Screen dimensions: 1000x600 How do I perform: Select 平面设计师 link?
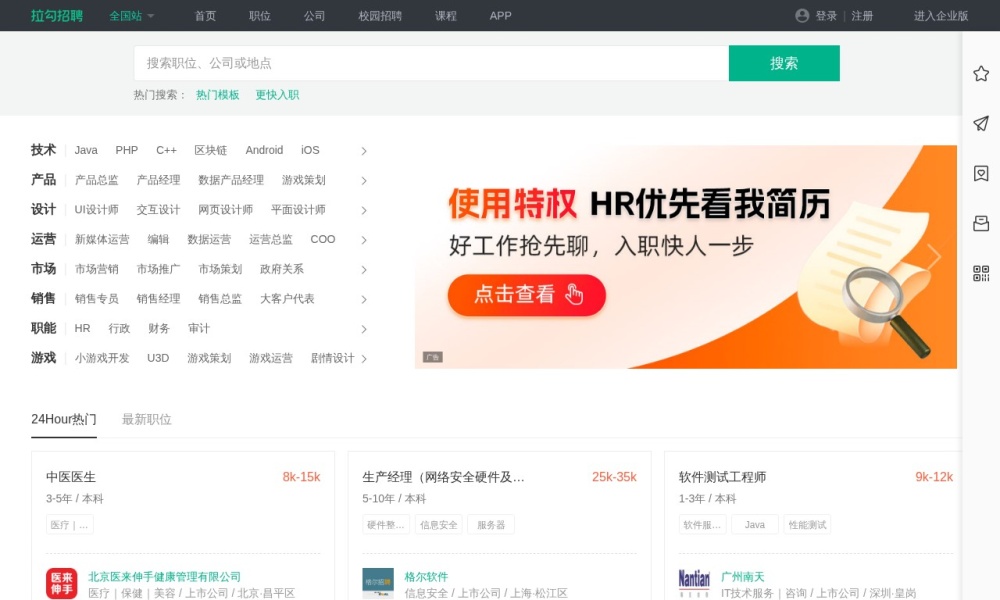tap(298, 210)
